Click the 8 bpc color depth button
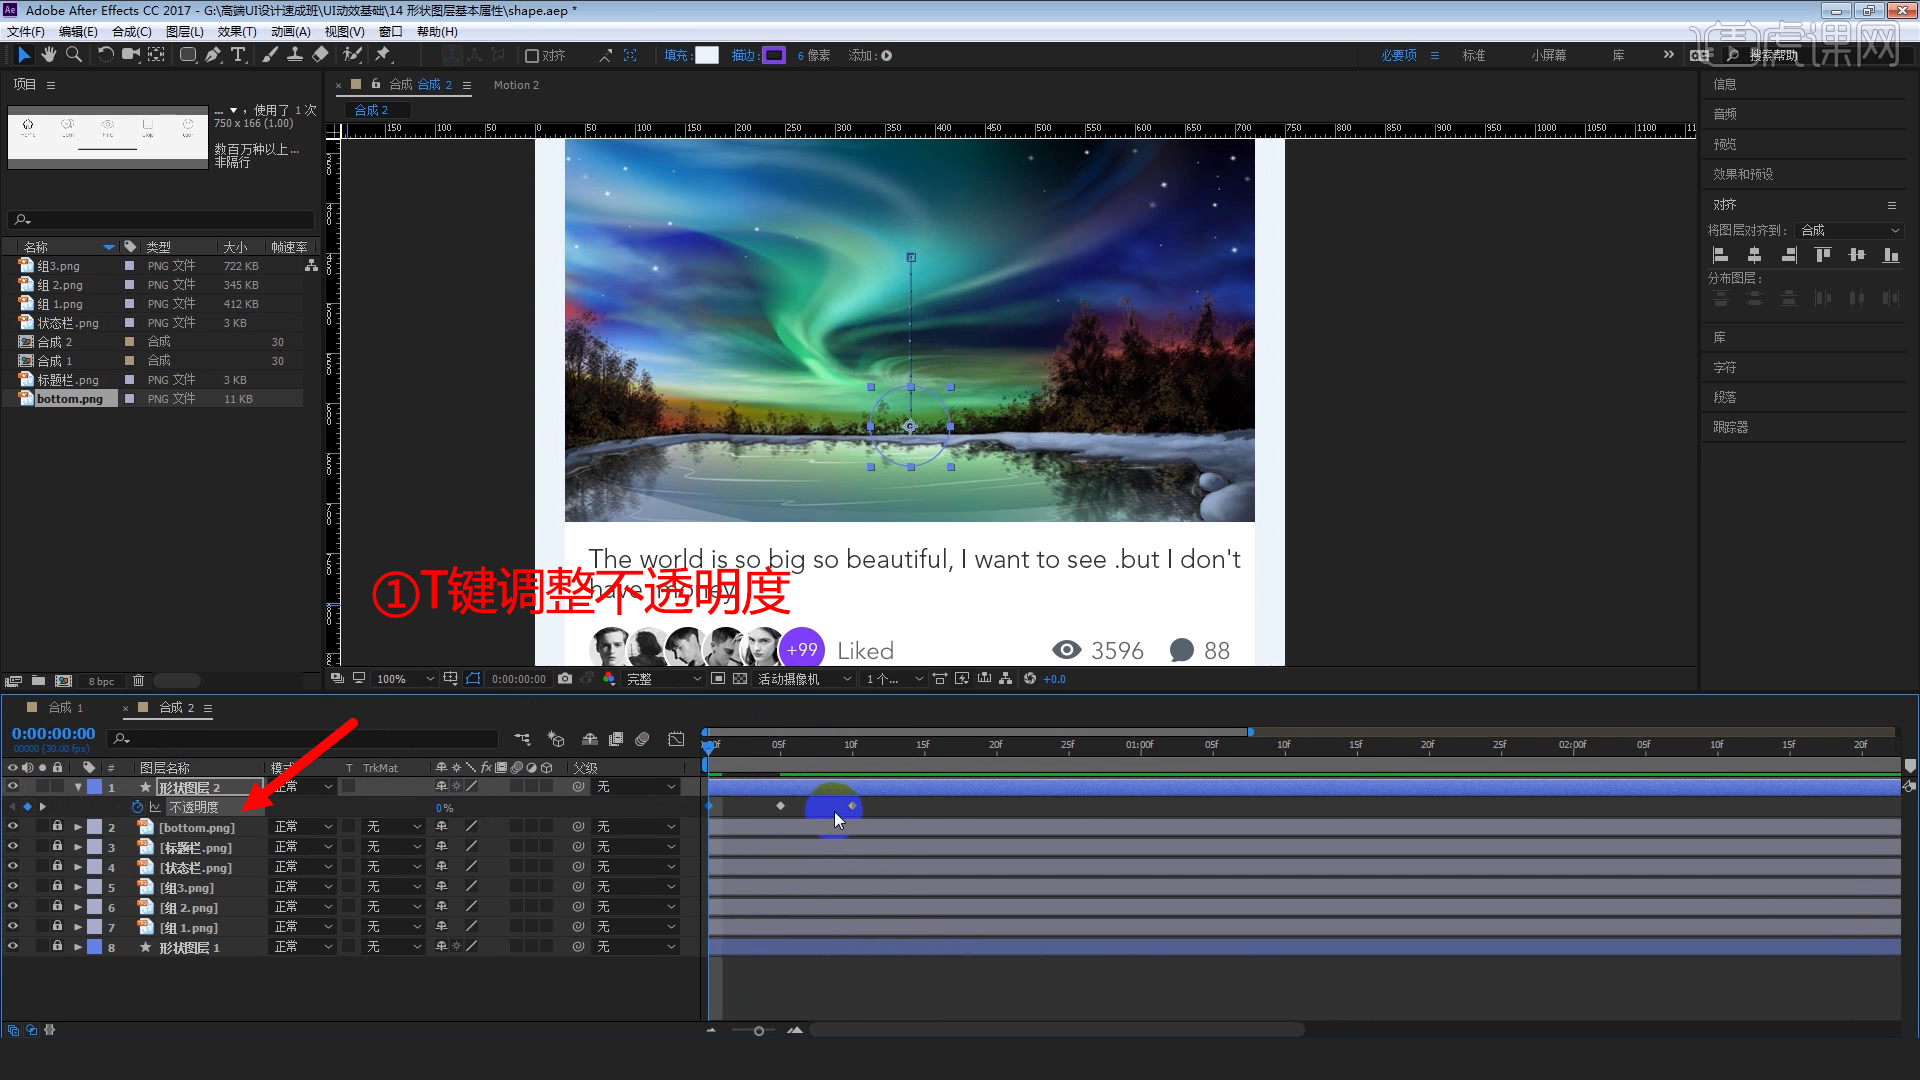Image resolution: width=1920 pixels, height=1080 pixels. [x=101, y=682]
